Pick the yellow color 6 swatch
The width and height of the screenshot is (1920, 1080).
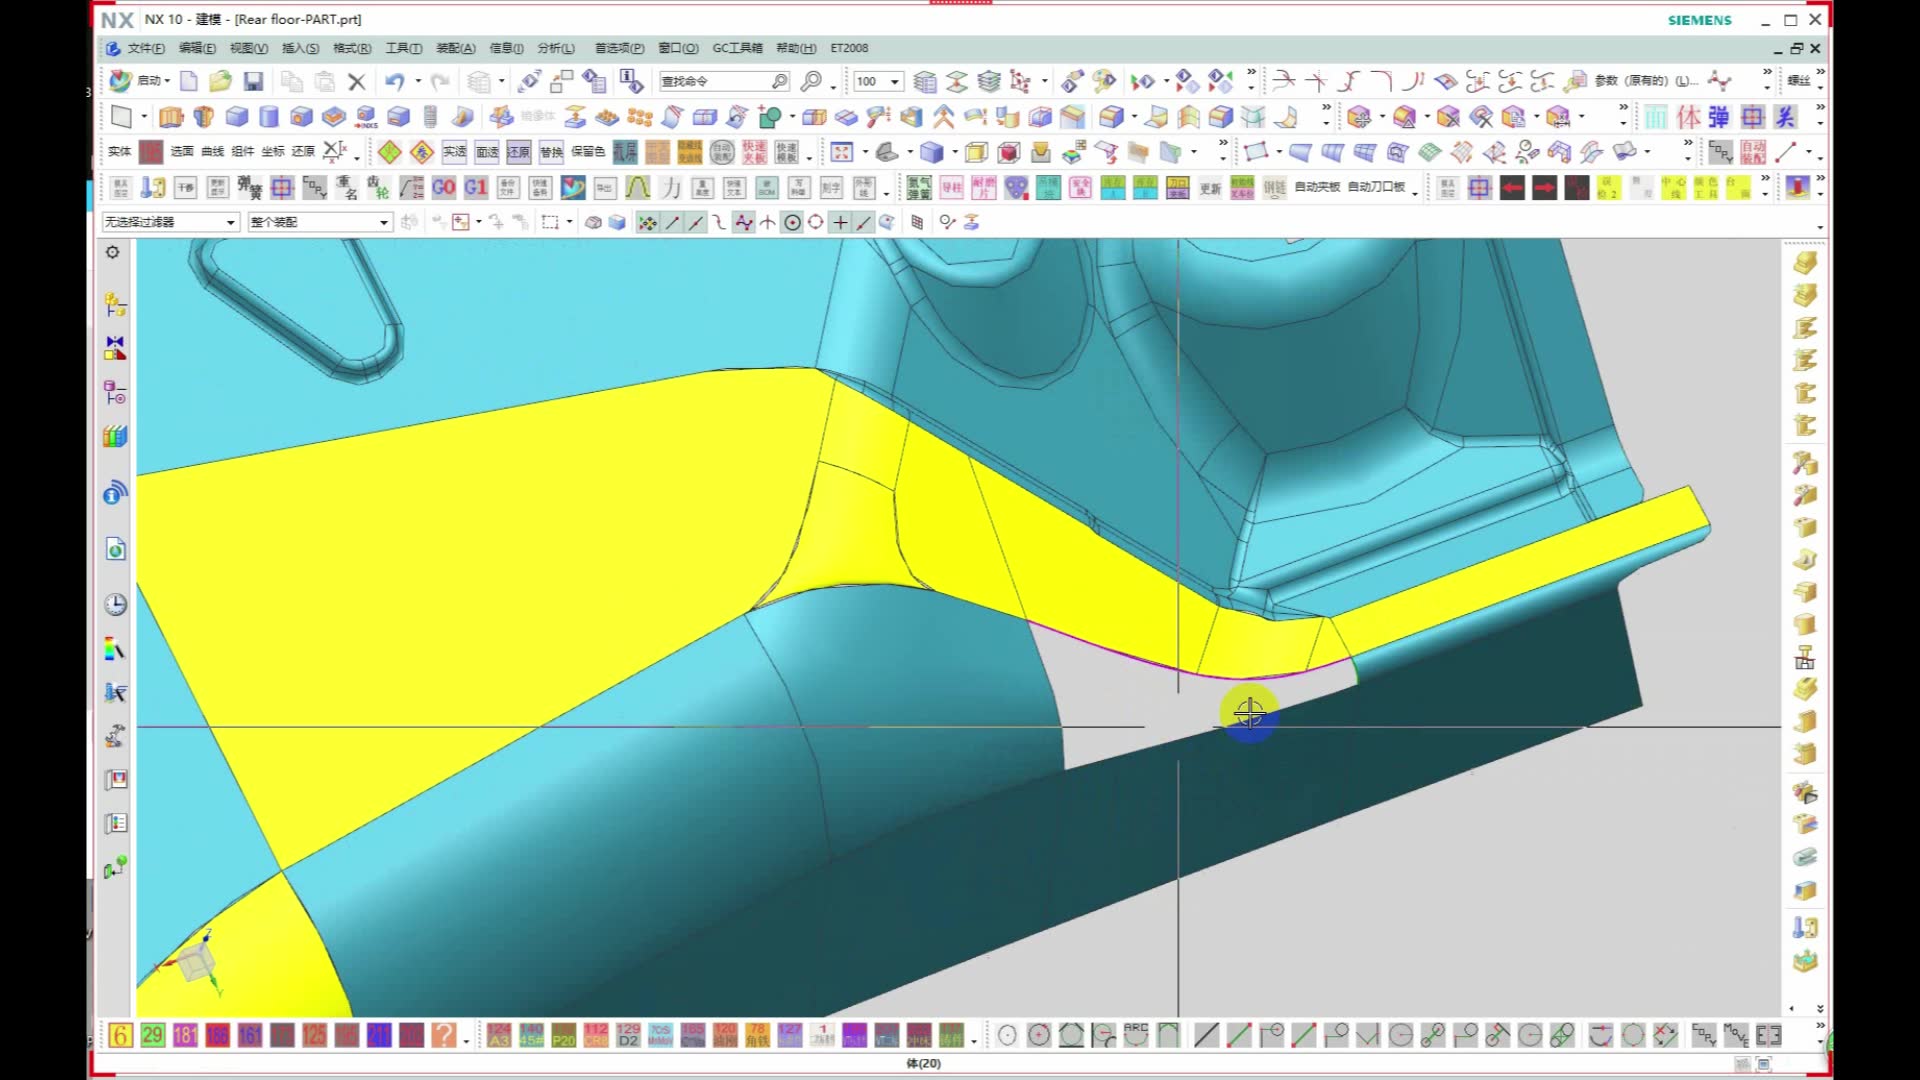(x=120, y=1035)
